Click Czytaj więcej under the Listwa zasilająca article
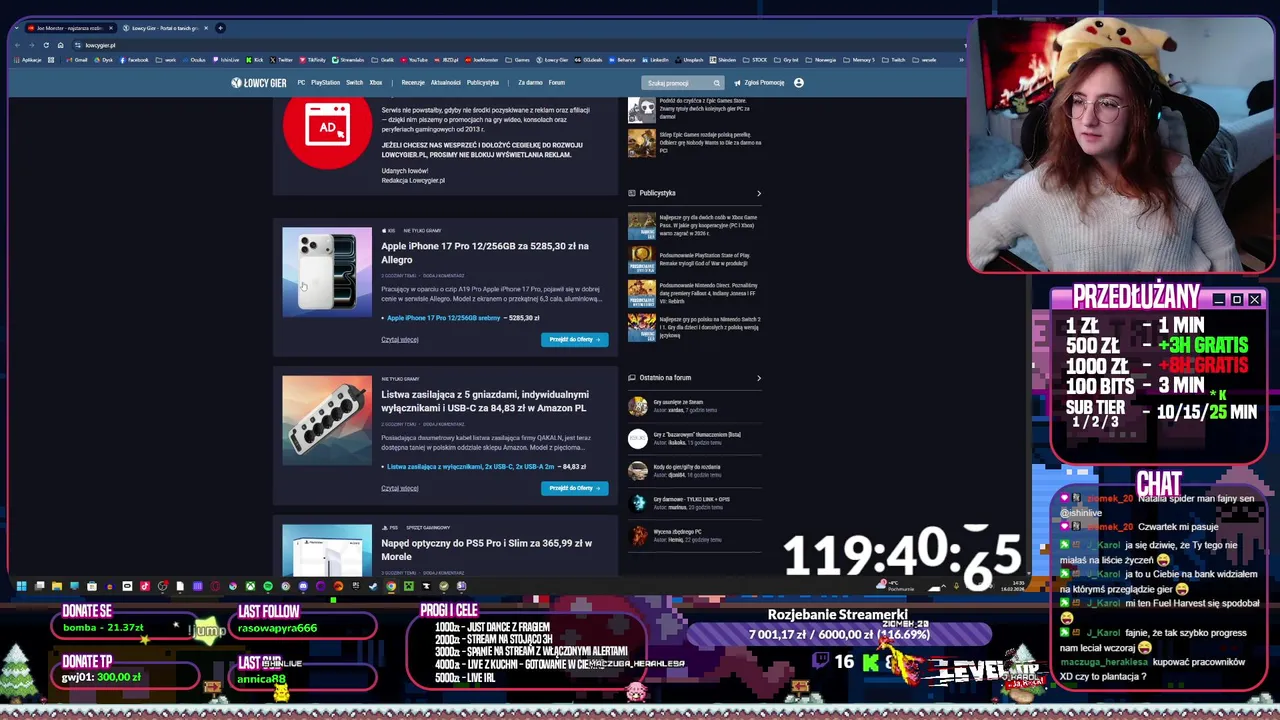The image size is (1280, 720). (399, 489)
